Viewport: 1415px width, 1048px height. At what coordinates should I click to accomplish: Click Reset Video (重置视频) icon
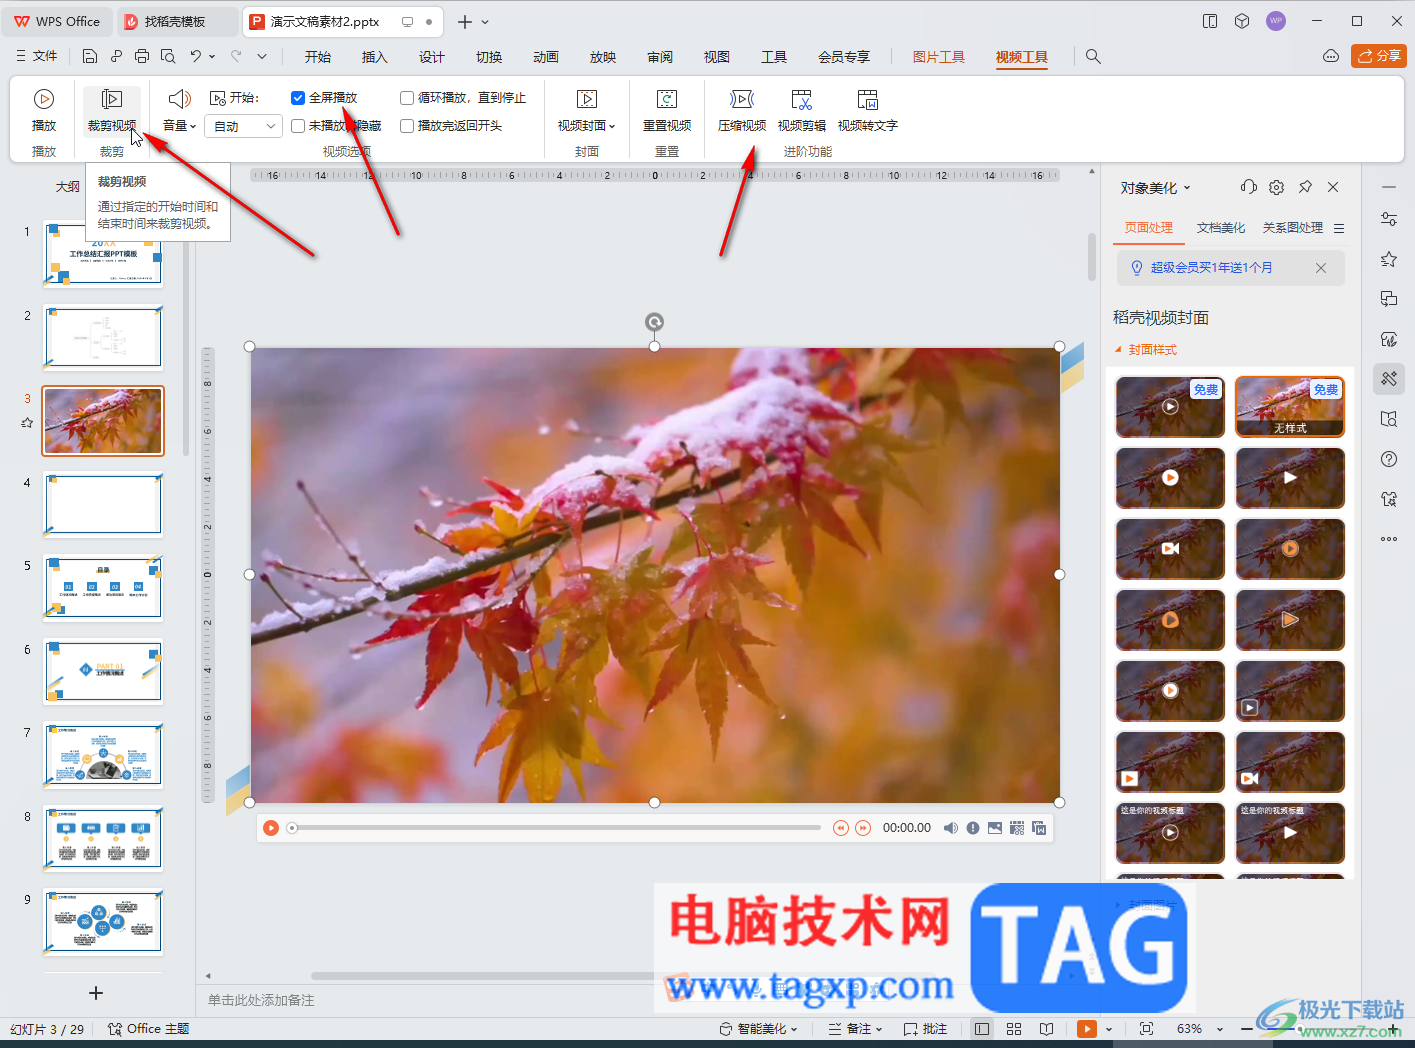pyautogui.click(x=667, y=110)
